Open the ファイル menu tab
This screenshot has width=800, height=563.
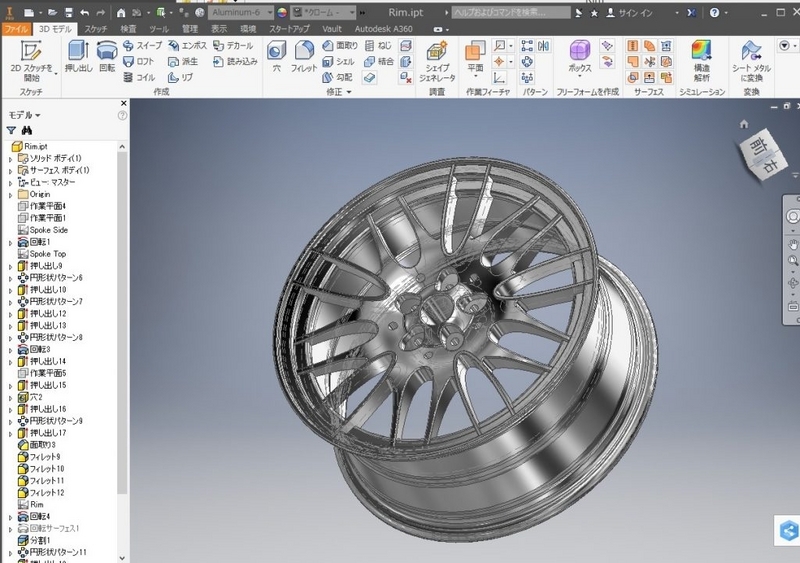point(16,29)
